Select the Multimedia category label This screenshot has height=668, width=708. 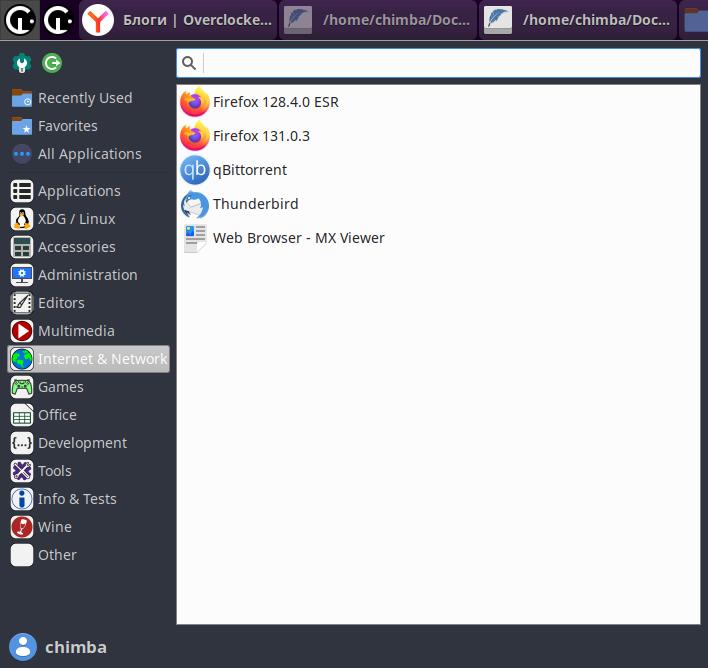(x=76, y=331)
